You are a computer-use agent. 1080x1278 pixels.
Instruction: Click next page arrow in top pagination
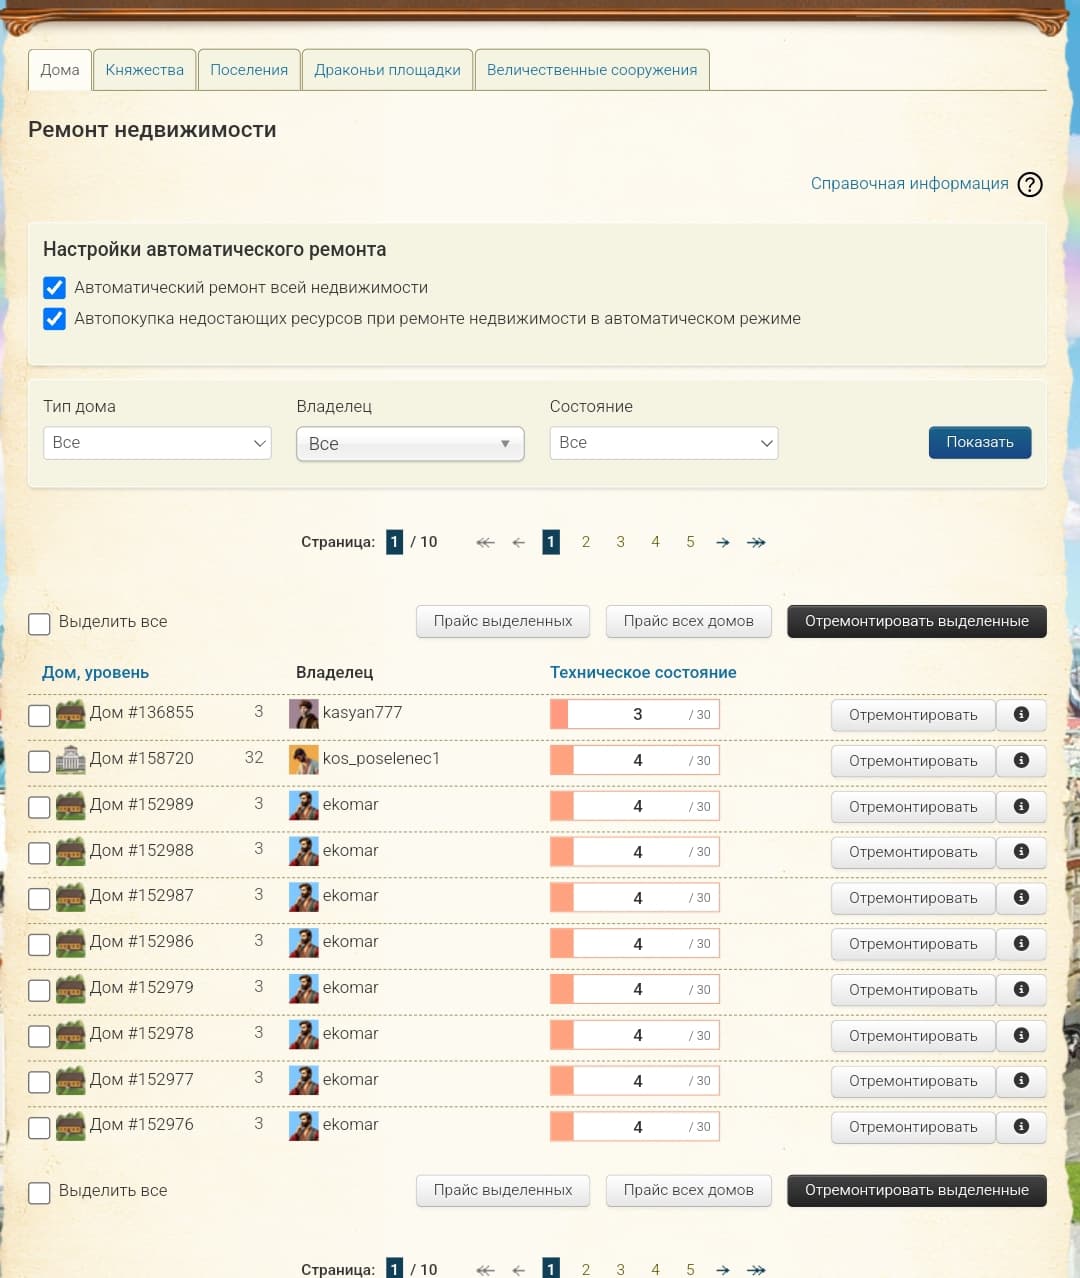point(722,542)
